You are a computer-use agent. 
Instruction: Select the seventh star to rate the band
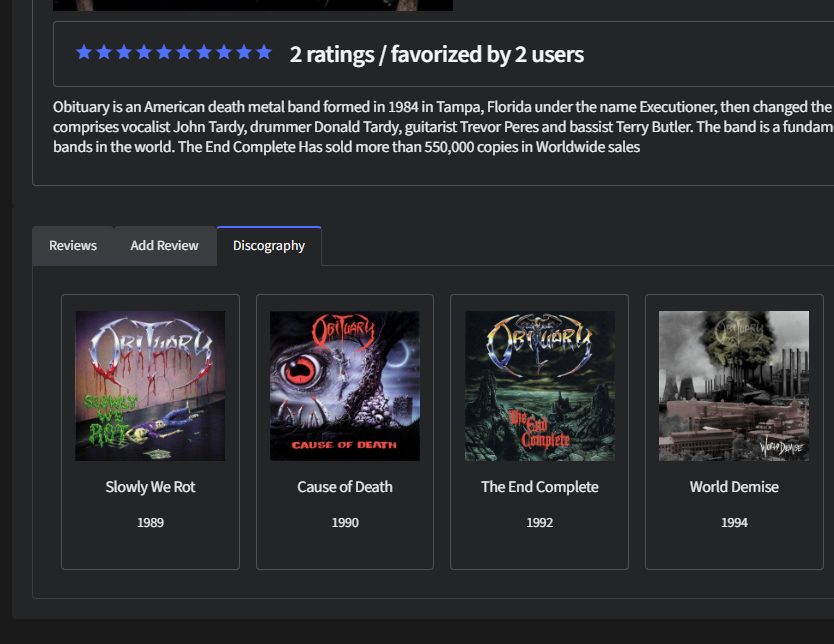(x=205, y=53)
